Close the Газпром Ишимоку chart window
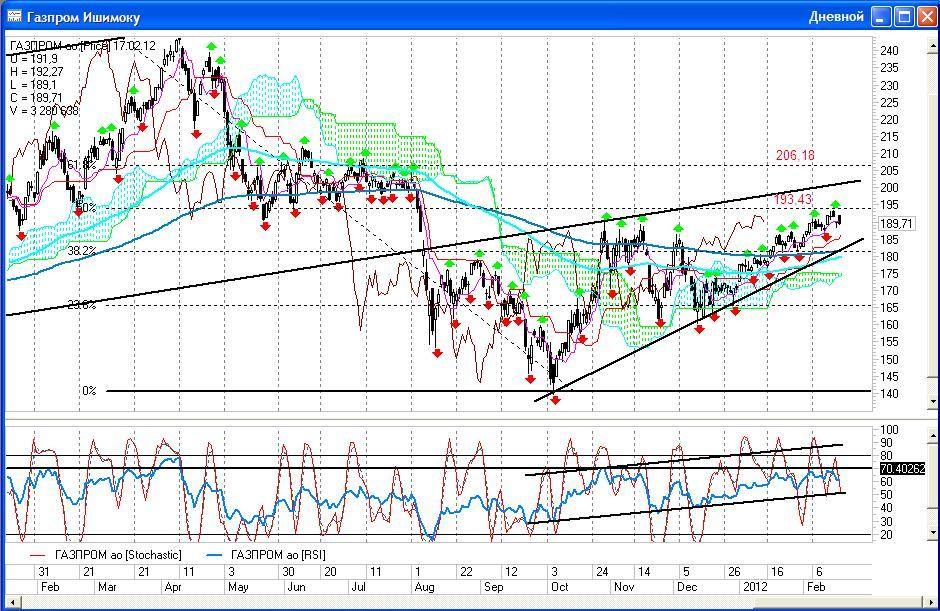The image size is (940, 611). 925,17
